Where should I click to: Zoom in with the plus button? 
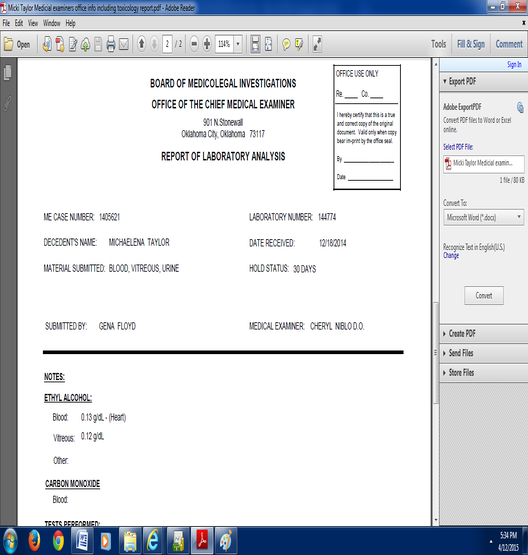coord(207,44)
